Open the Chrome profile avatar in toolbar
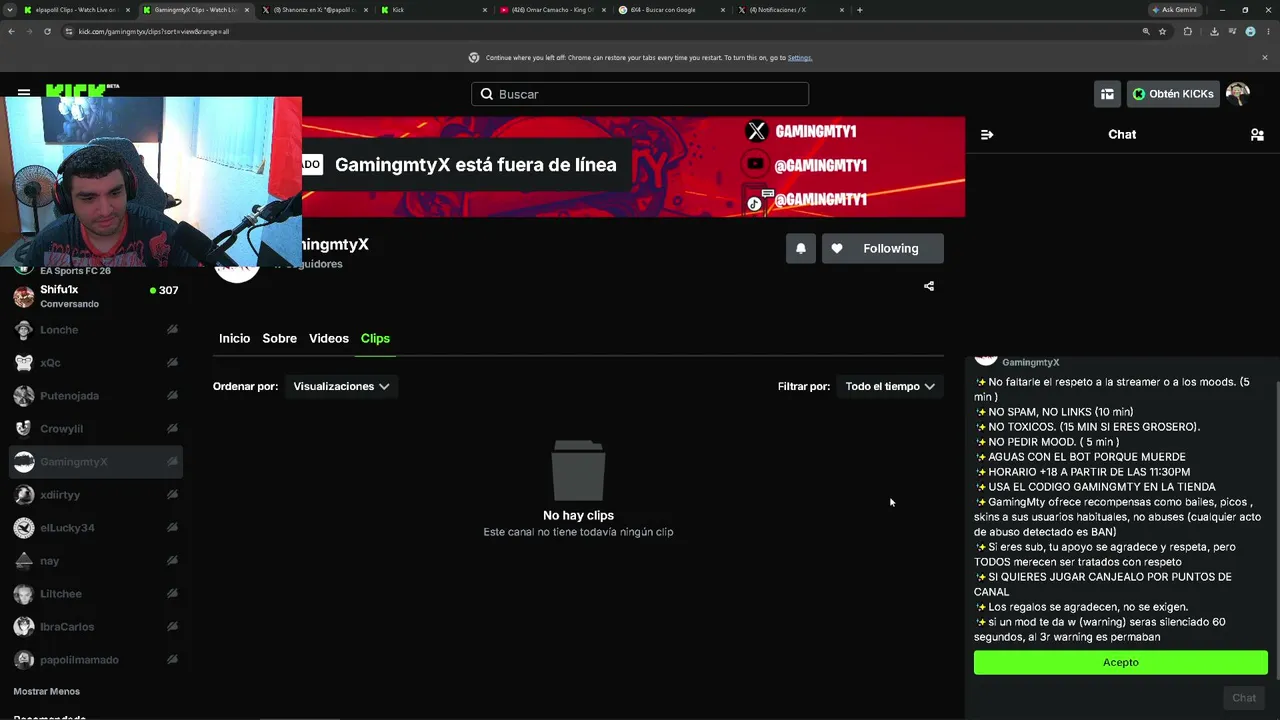Screen dimensions: 1280x720 coord(1250,31)
